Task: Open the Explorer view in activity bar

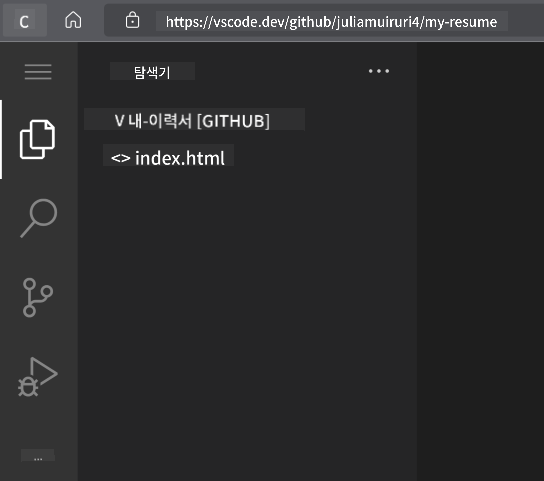Action: (x=37, y=140)
